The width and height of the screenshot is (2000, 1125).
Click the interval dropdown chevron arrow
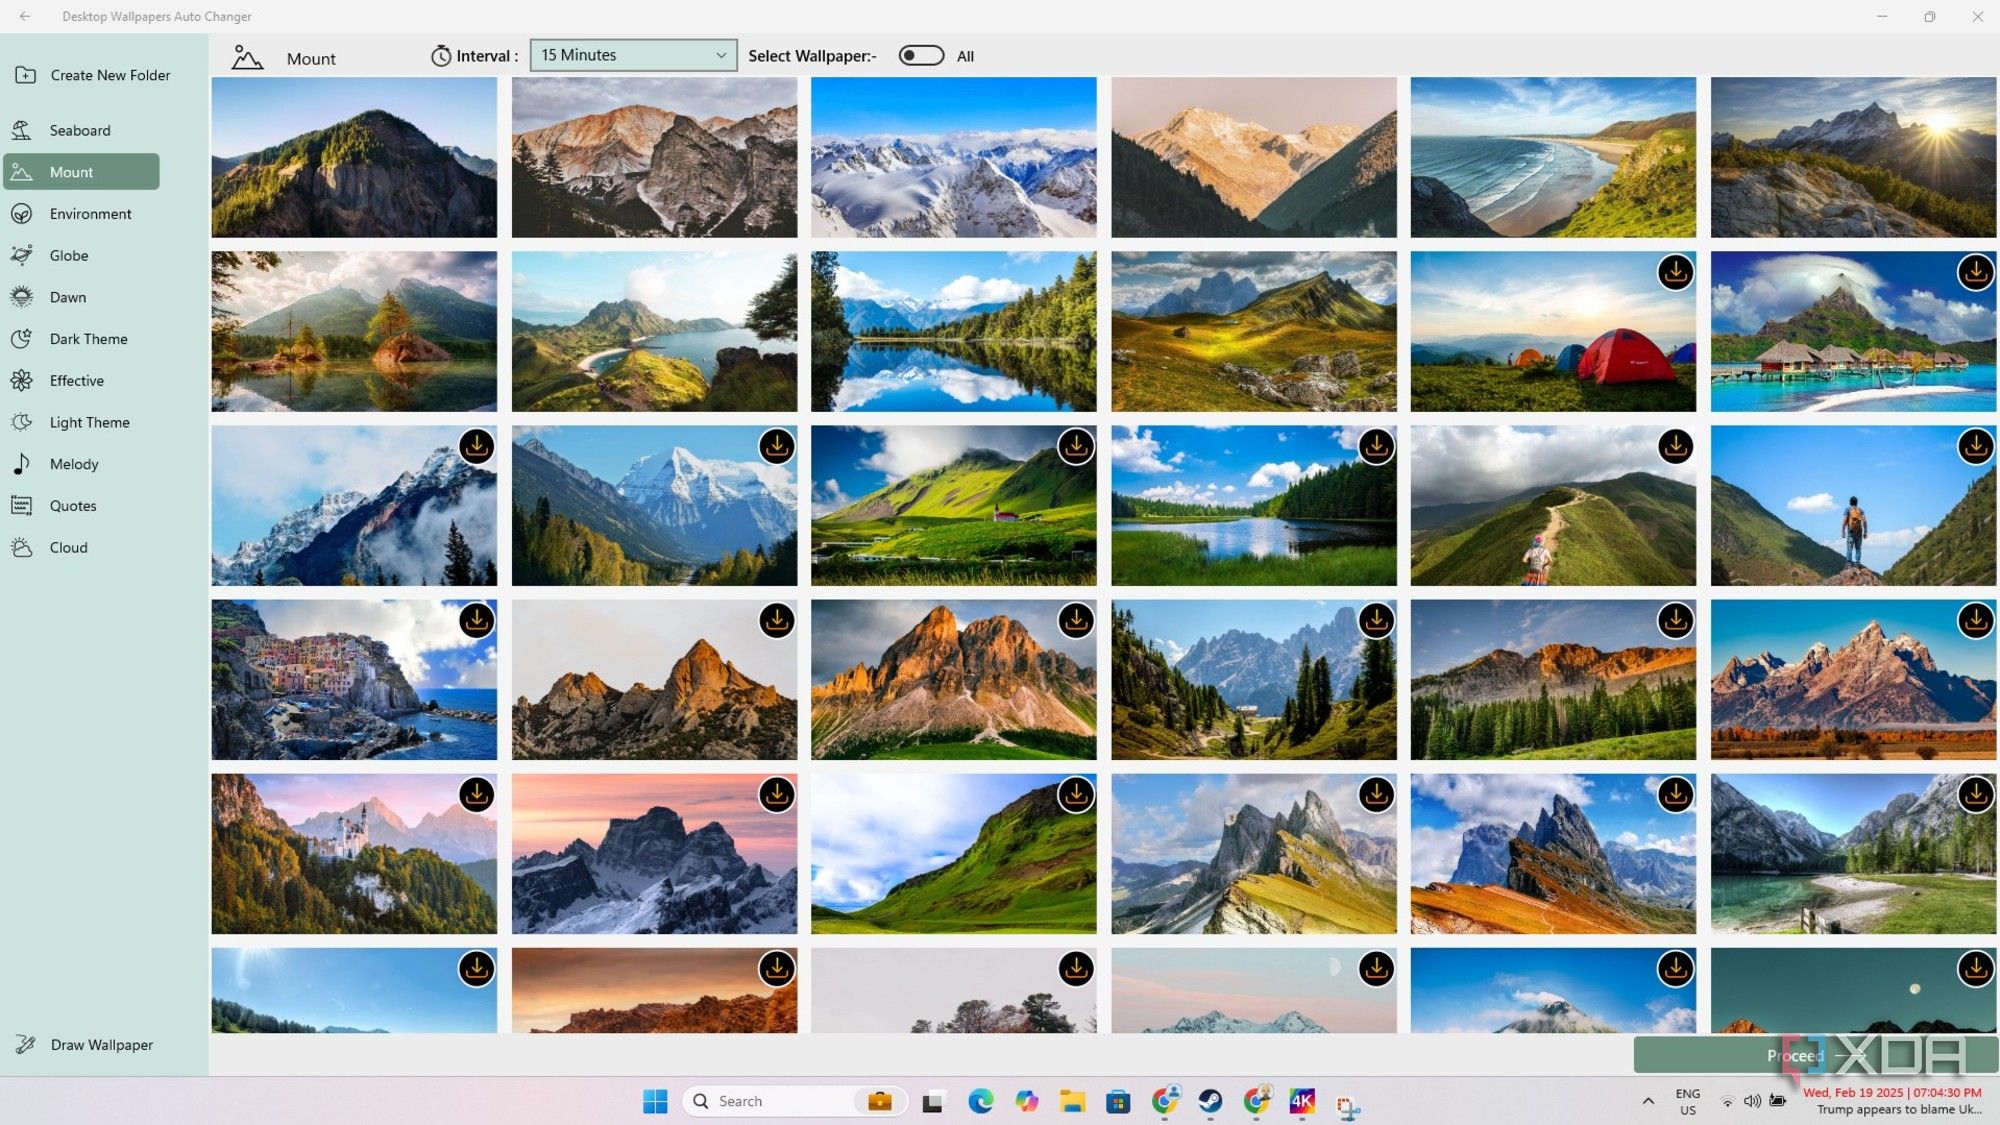[721, 55]
